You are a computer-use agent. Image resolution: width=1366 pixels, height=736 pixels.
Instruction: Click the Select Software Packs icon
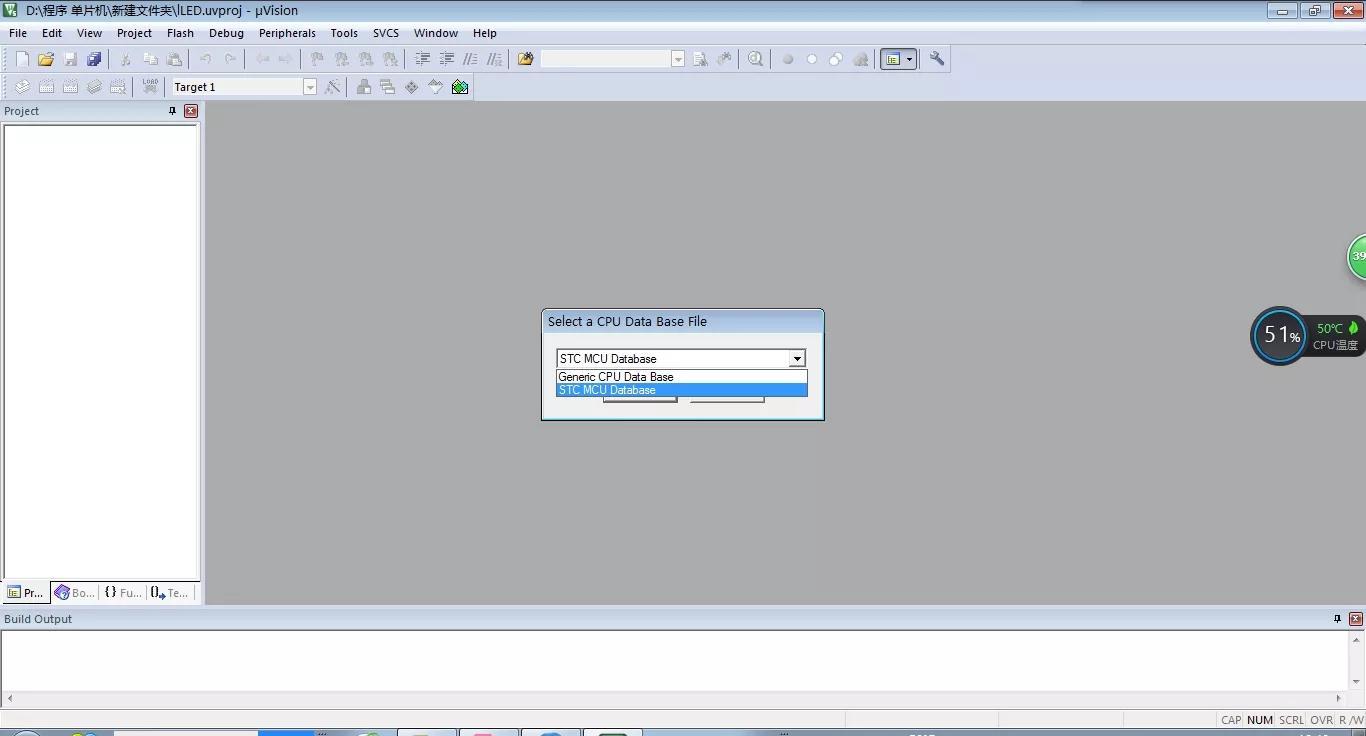[x=436, y=87]
